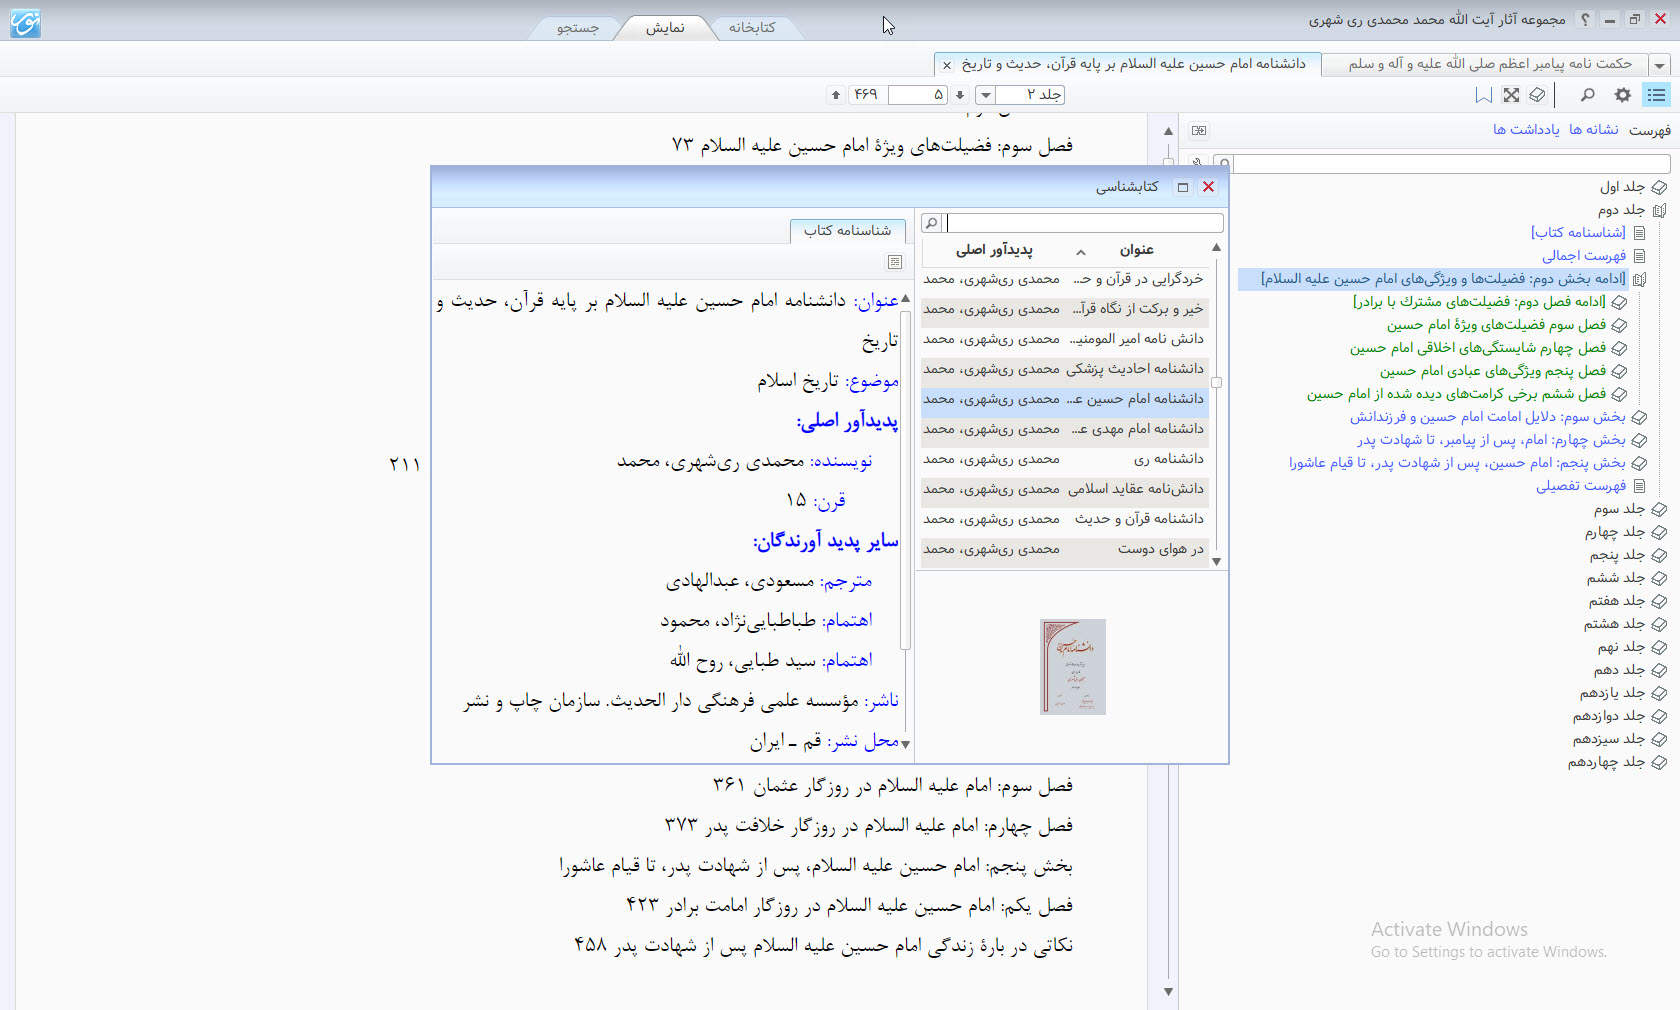Click the small list icon under شناسنامه کتاب tab
The height and width of the screenshot is (1010, 1680).
(895, 262)
